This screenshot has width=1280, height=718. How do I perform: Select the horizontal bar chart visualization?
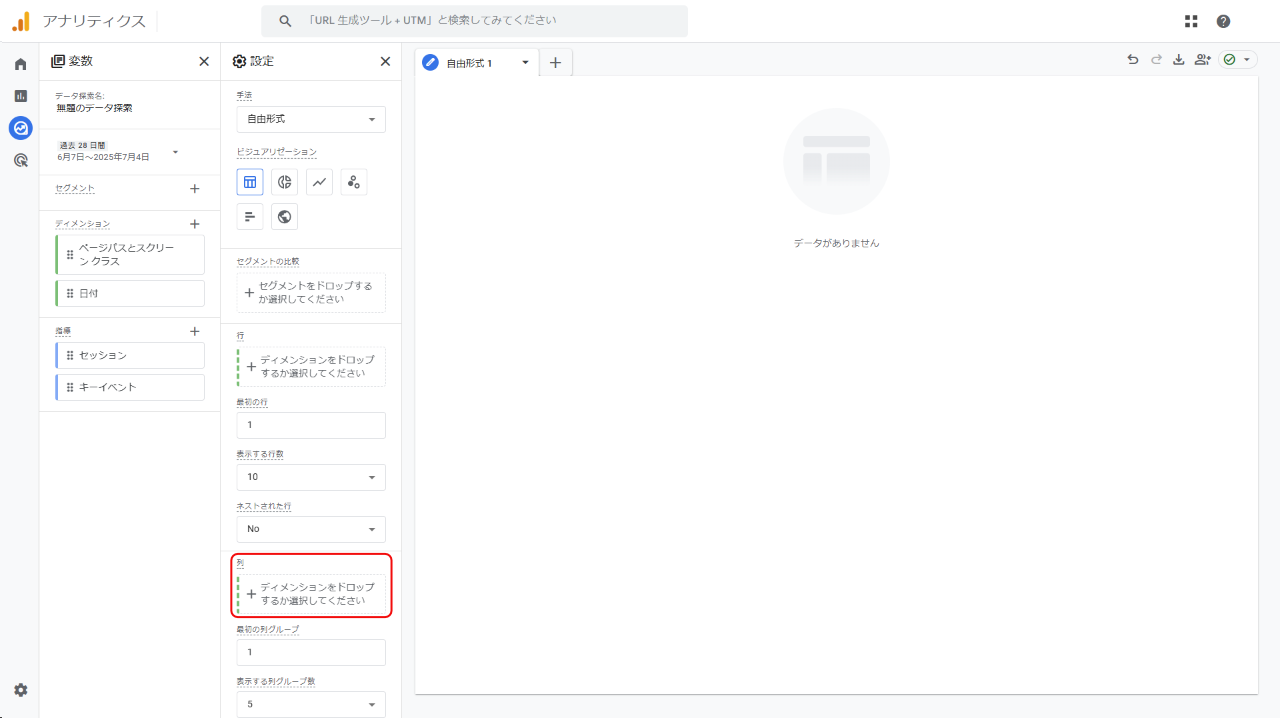pos(250,217)
